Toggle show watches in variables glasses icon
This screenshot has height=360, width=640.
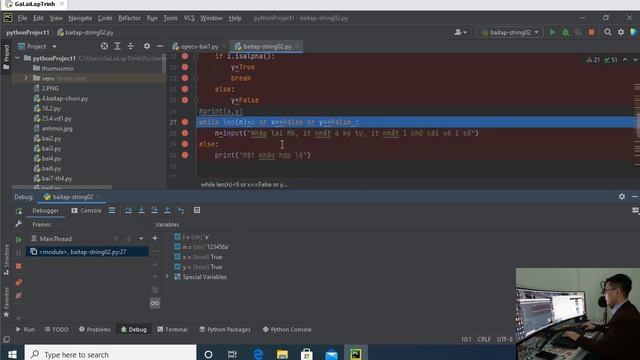(155, 303)
